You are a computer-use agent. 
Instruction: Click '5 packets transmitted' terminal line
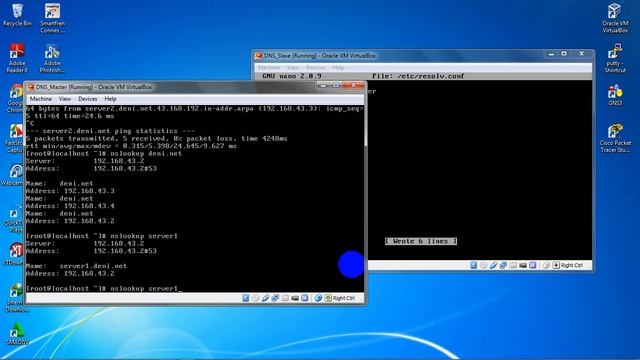tap(156, 139)
